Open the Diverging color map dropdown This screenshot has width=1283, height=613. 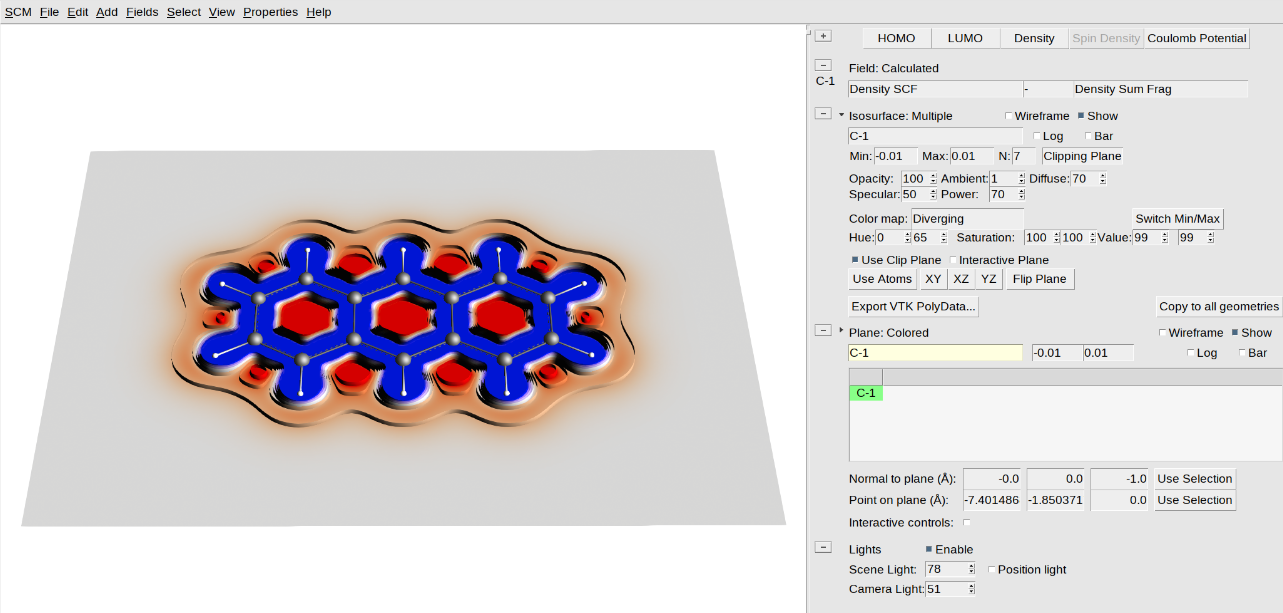point(967,218)
